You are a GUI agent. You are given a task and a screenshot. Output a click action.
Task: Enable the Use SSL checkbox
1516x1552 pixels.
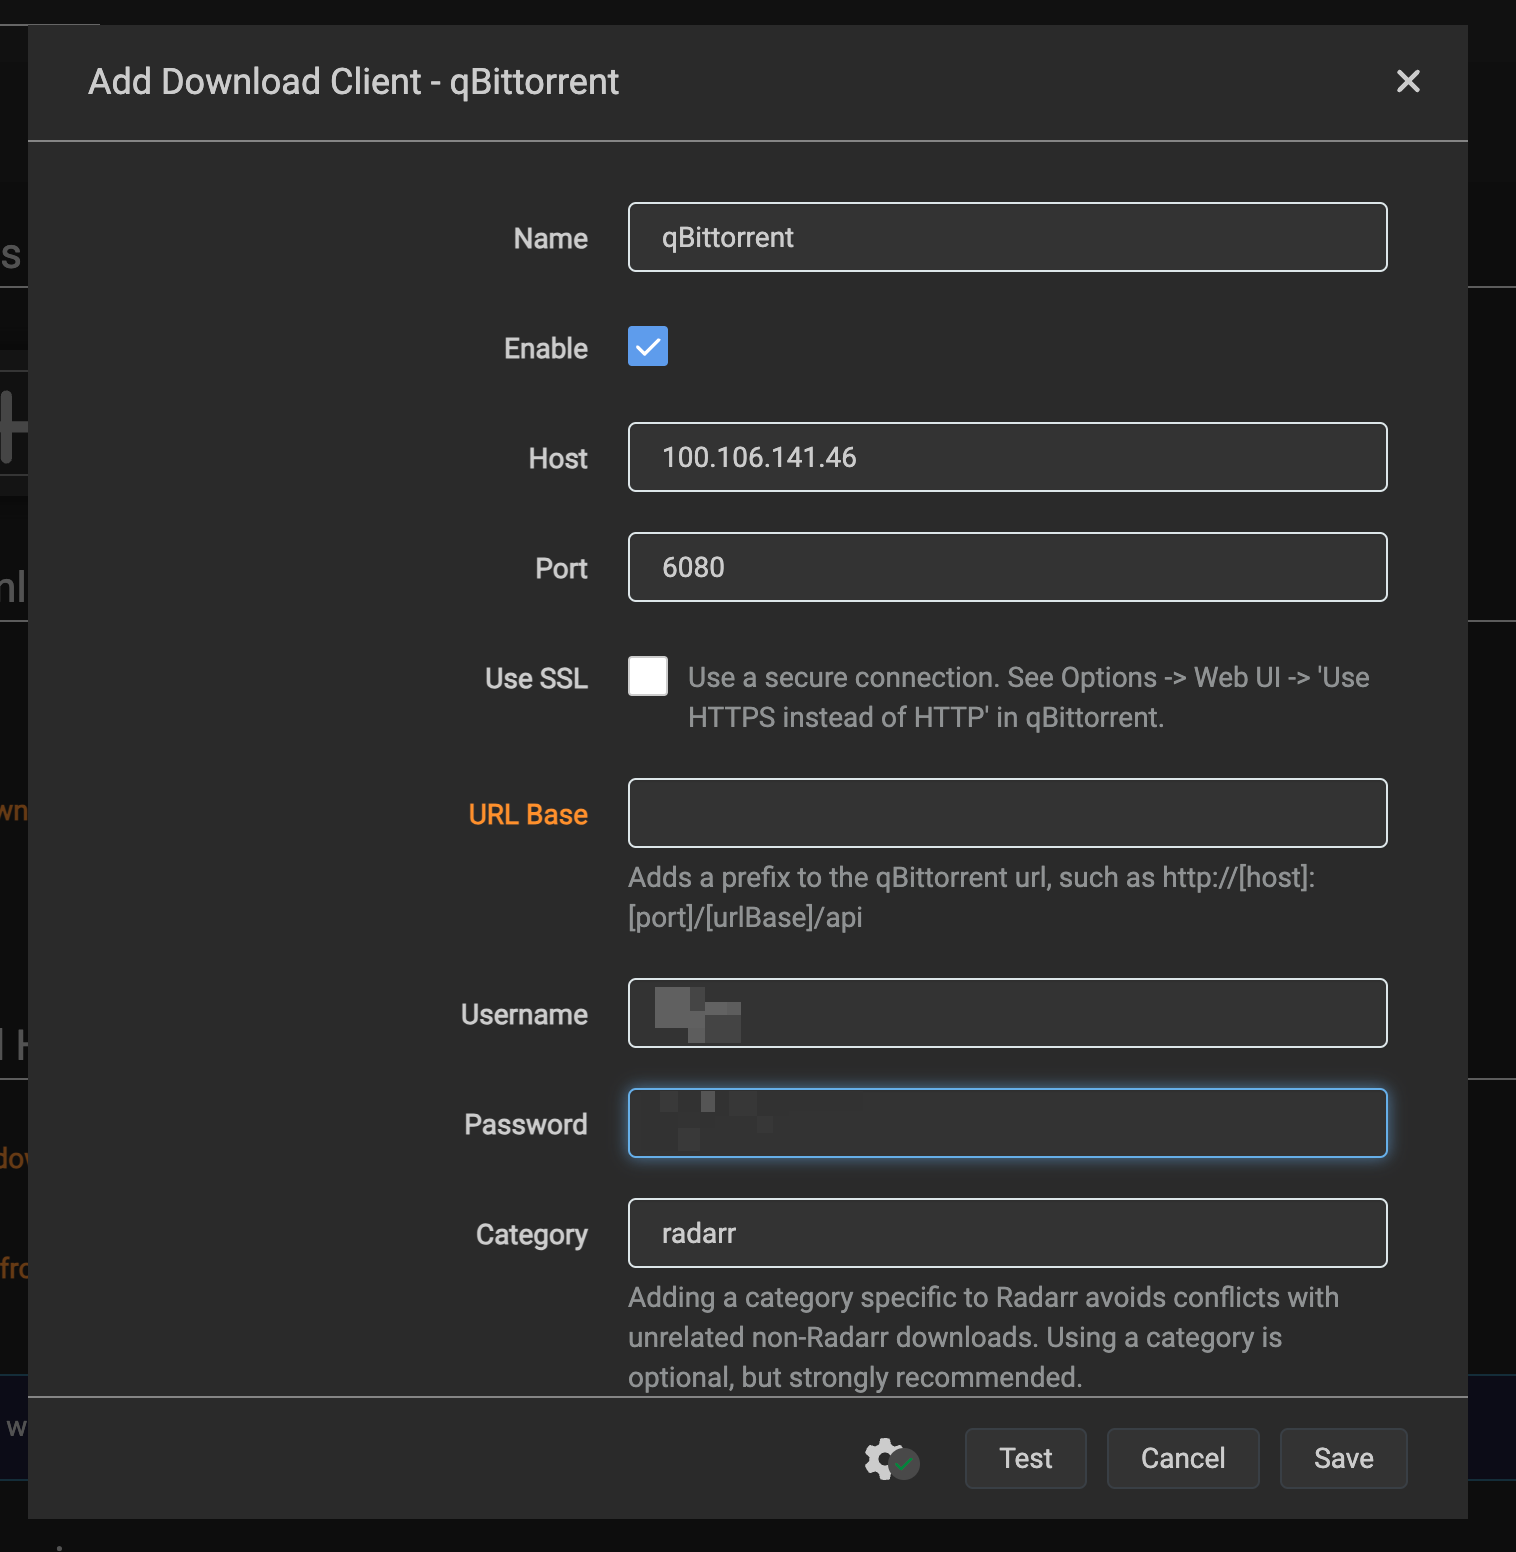(x=648, y=676)
